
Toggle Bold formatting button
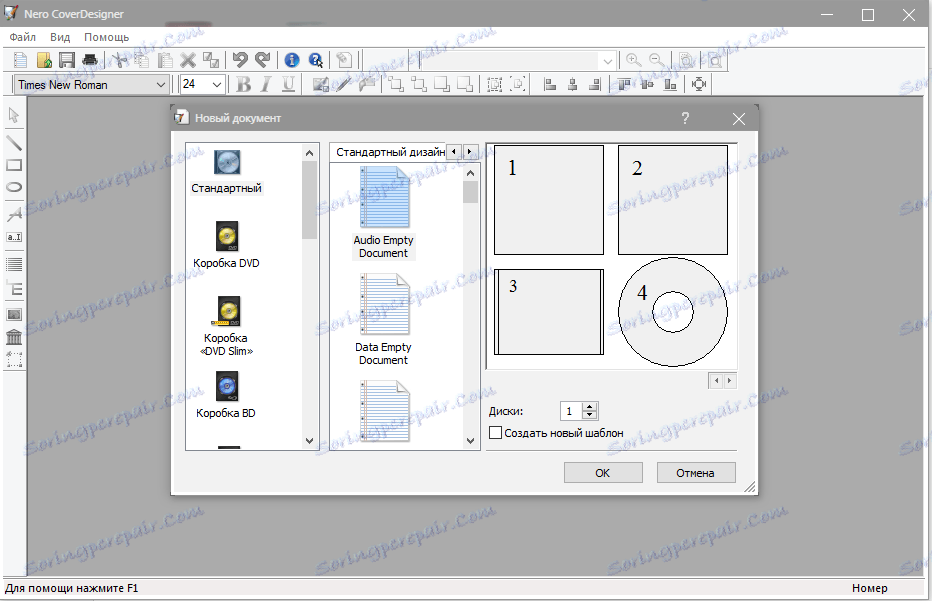coord(243,85)
